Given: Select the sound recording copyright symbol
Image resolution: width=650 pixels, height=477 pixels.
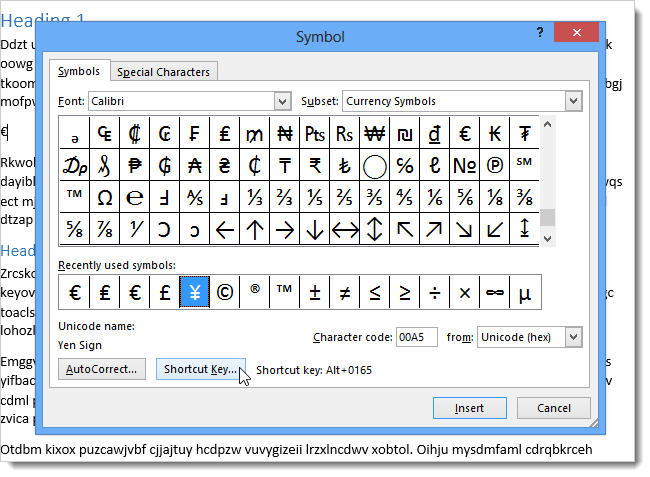Looking at the screenshot, I should (495, 165).
